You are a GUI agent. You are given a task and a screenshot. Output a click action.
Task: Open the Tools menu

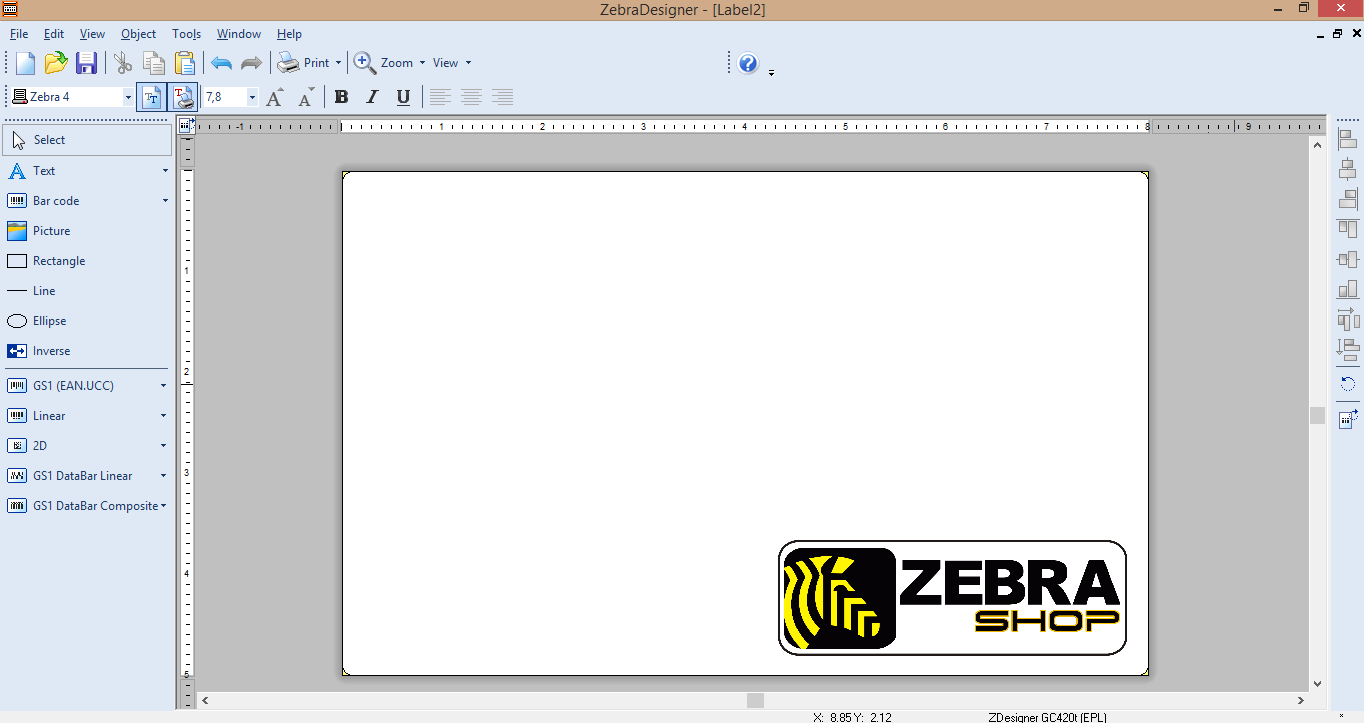186,33
